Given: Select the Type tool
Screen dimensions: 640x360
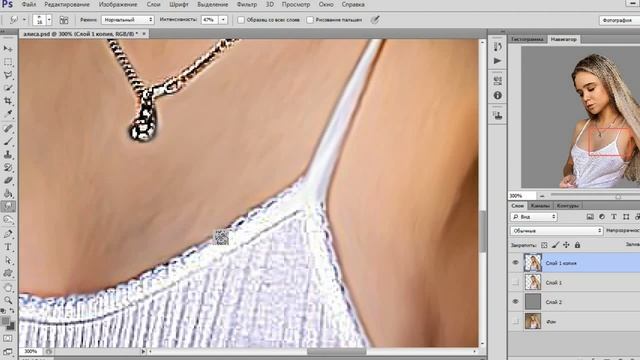Looking at the screenshot, I should 8,247.
